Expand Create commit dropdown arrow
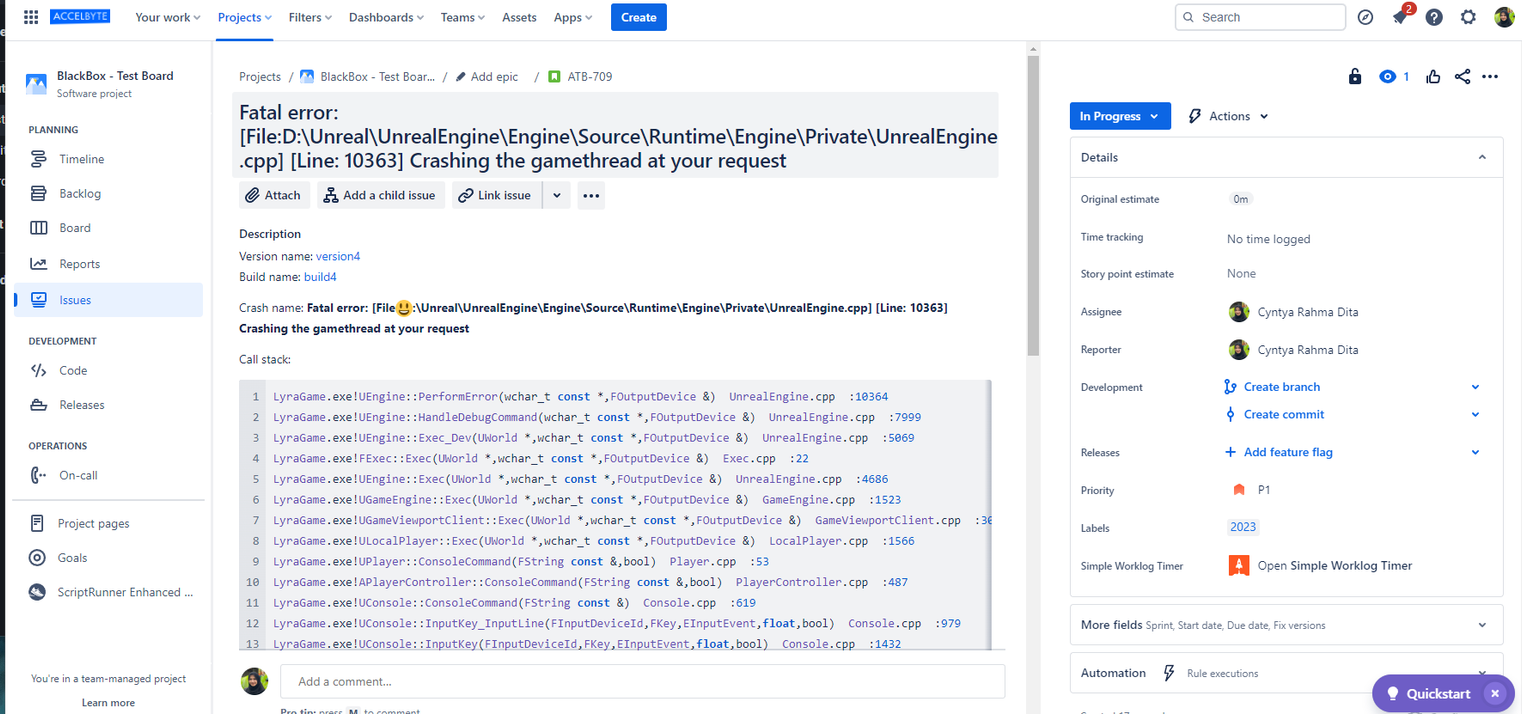The image size is (1522, 714). click(1476, 414)
